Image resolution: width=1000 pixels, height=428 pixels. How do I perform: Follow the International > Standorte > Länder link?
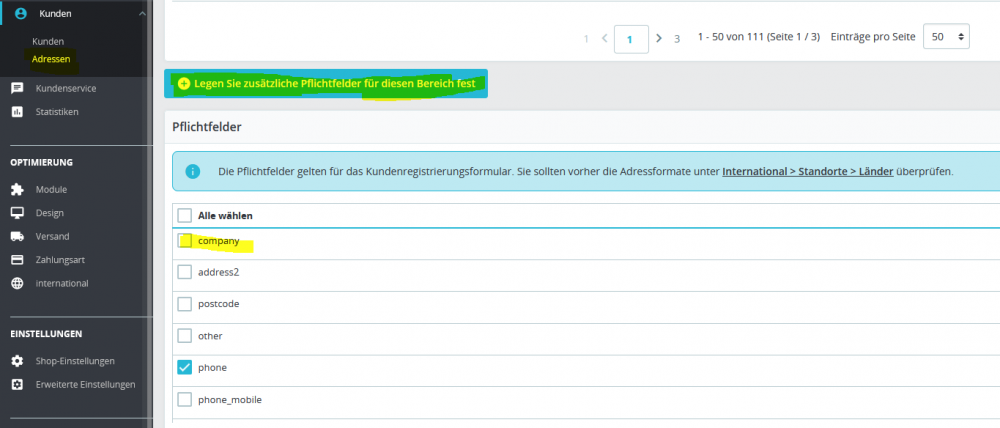pyautogui.click(x=807, y=172)
